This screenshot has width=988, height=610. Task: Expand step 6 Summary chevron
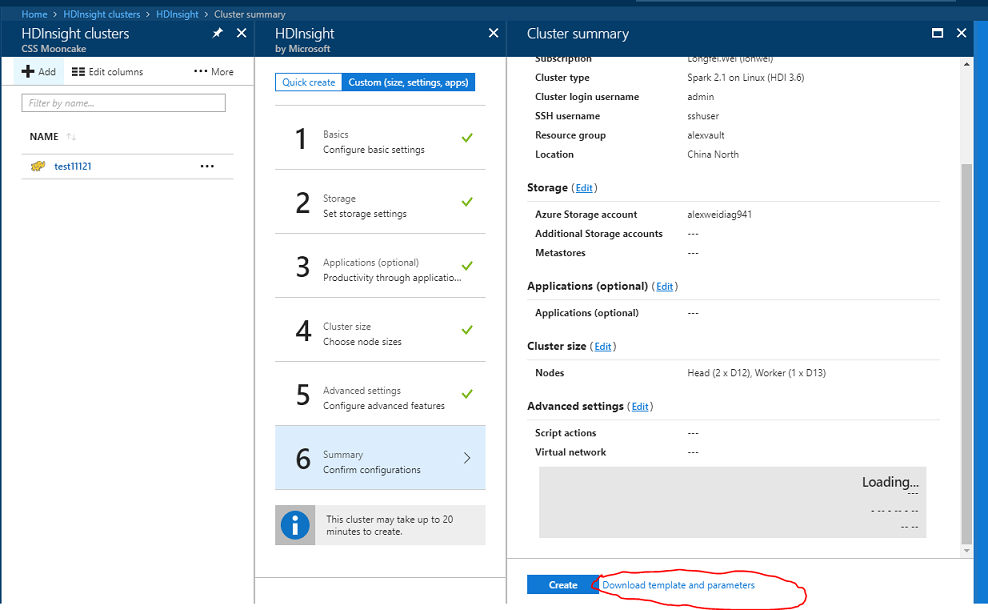point(466,458)
